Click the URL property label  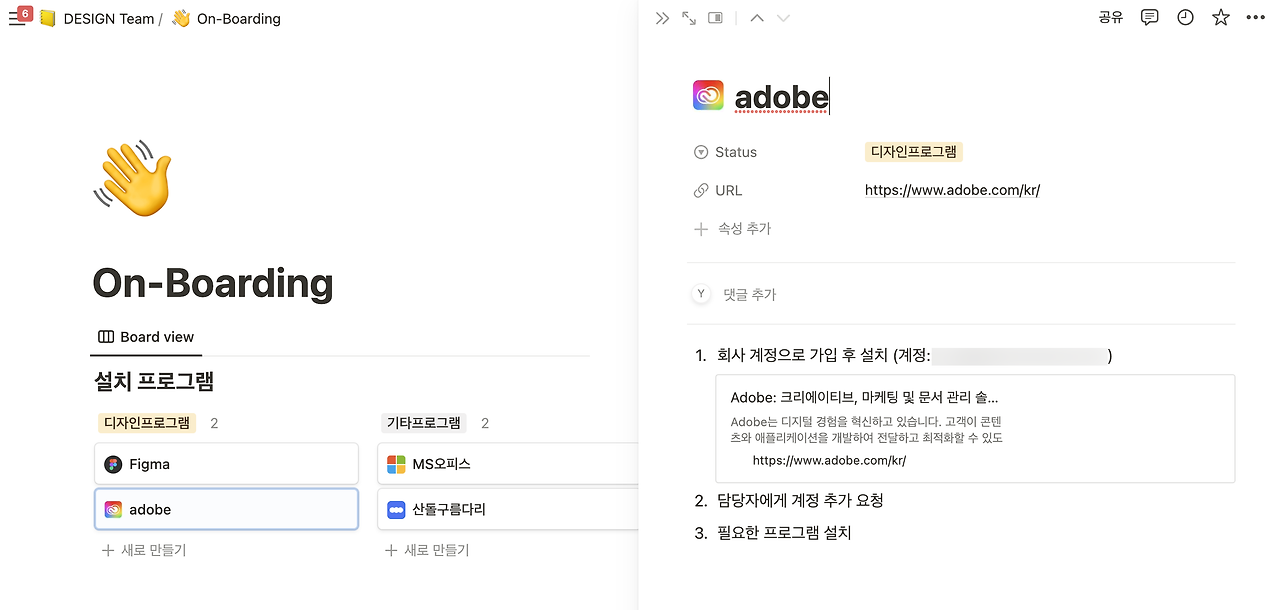click(729, 190)
